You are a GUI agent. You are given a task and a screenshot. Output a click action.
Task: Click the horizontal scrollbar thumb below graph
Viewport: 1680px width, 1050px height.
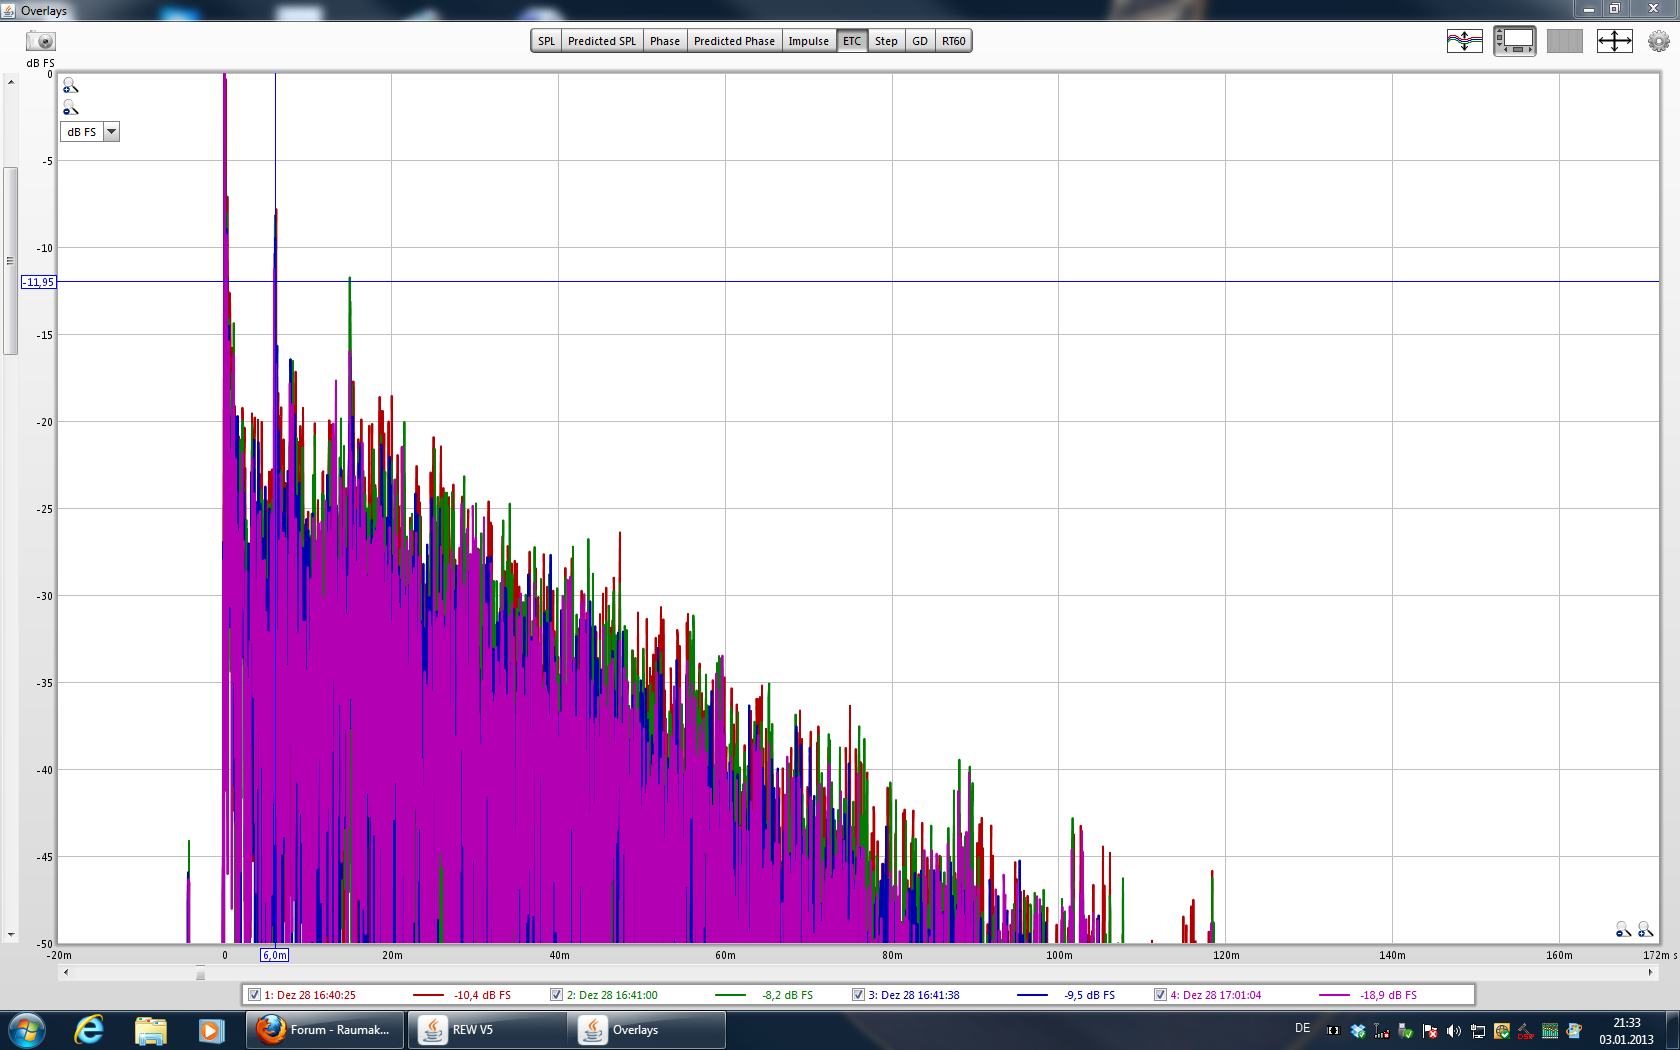[x=200, y=973]
